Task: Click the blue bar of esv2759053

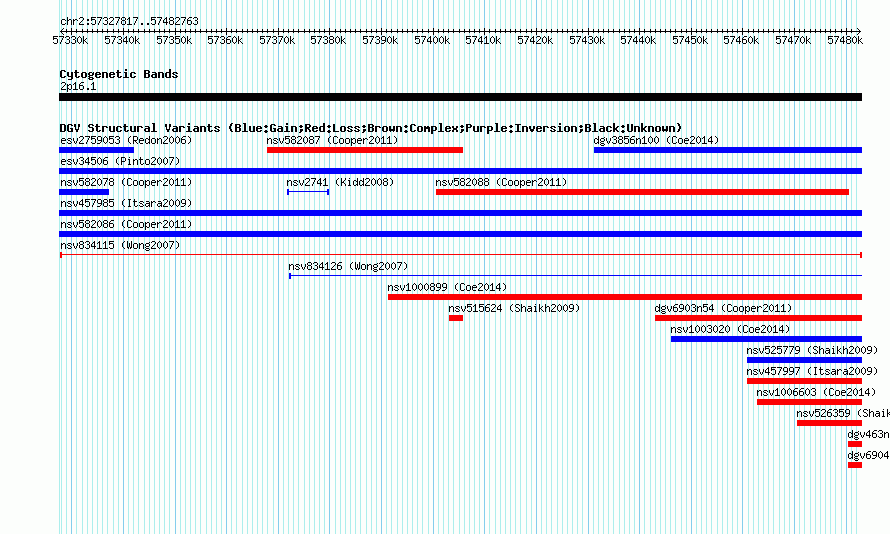Action: pyautogui.click(x=96, y=150)
